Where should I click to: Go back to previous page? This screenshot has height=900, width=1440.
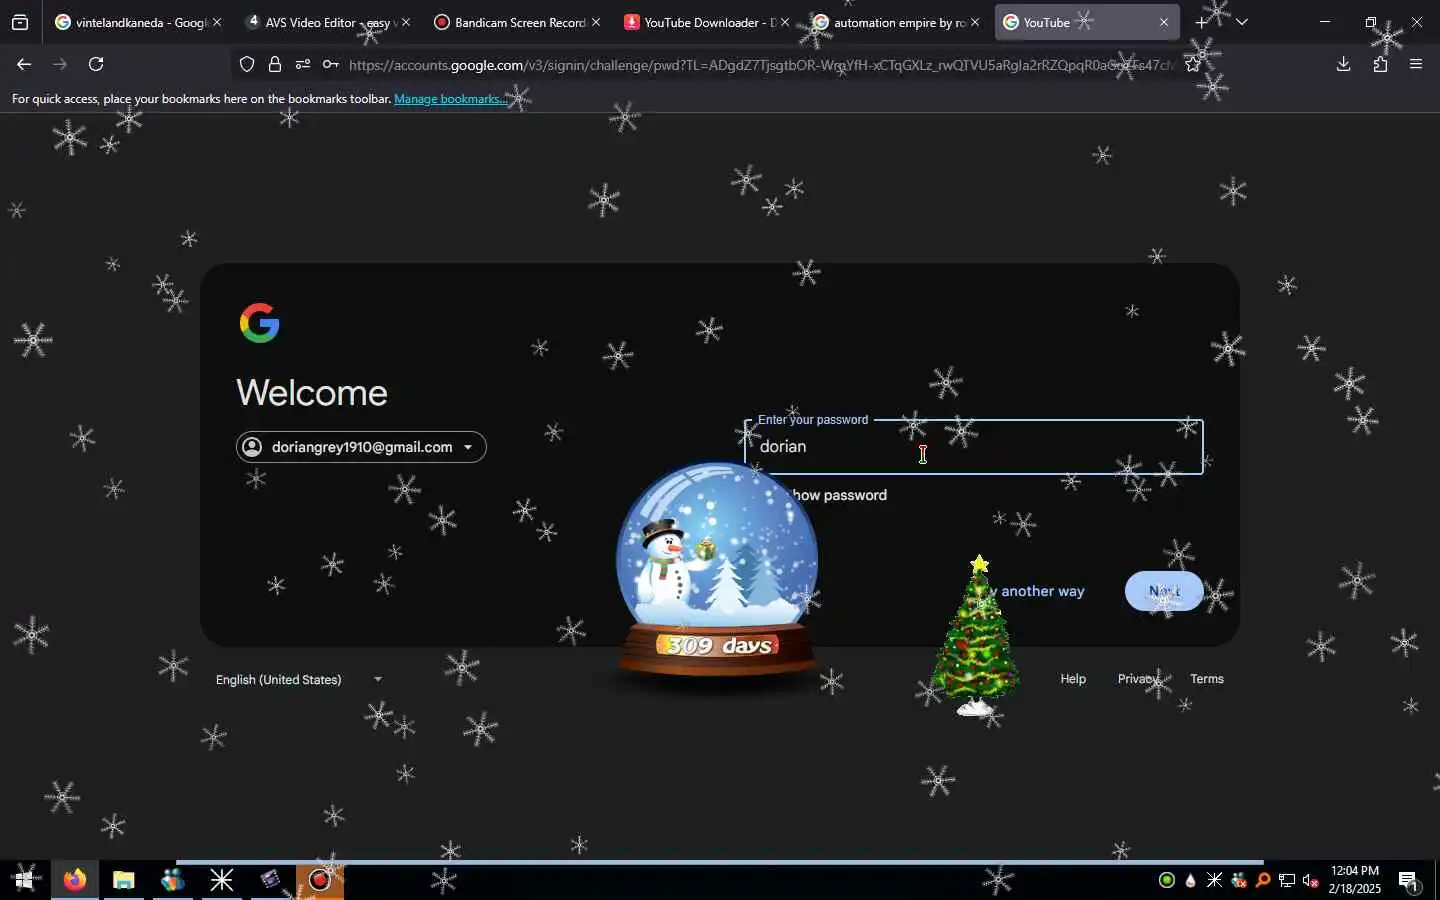coord(24,65)
